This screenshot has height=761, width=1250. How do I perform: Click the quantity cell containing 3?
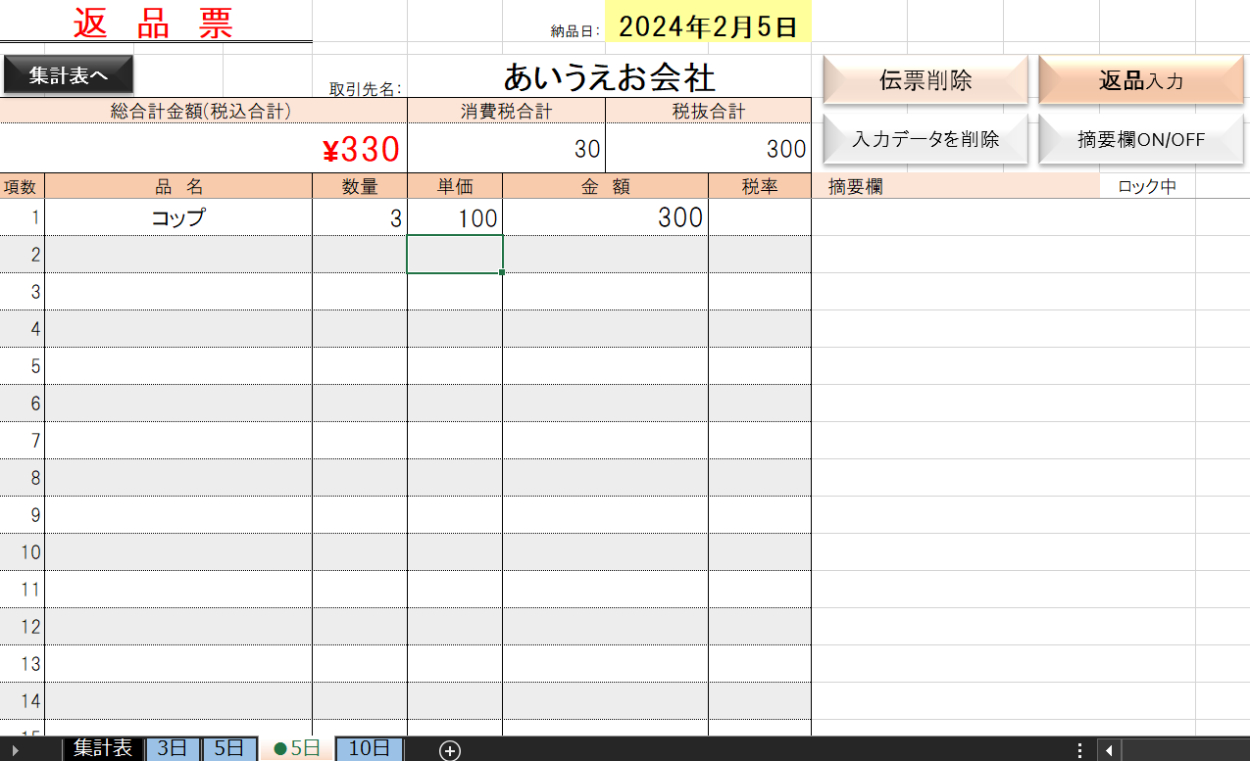tap(360, 218)
